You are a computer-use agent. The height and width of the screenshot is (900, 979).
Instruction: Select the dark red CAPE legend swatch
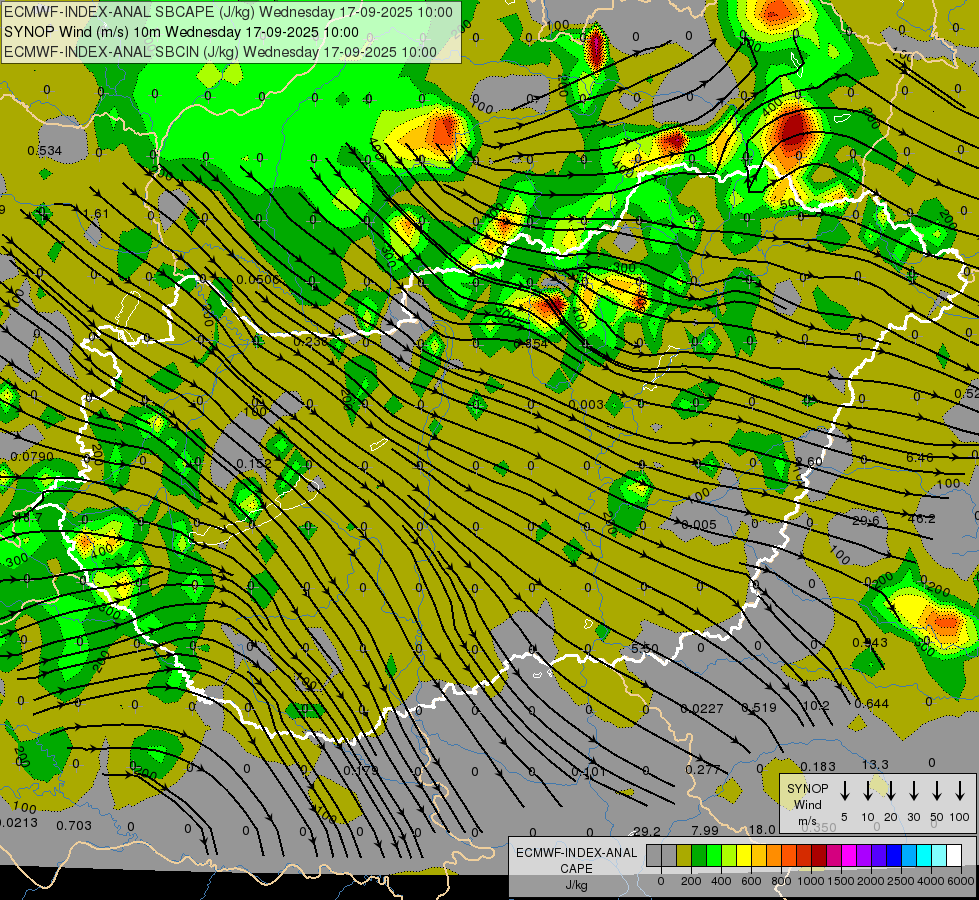tap(819, 856)
